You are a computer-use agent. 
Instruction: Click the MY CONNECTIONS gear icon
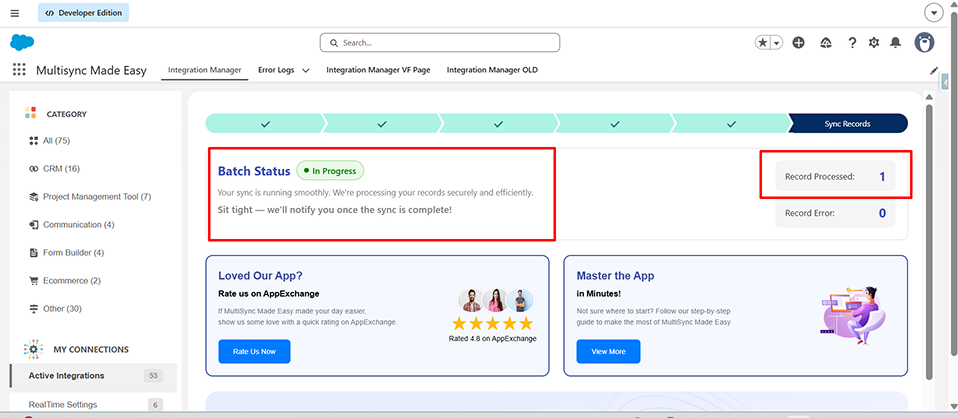pyautogui.click(x=34, y=349)
